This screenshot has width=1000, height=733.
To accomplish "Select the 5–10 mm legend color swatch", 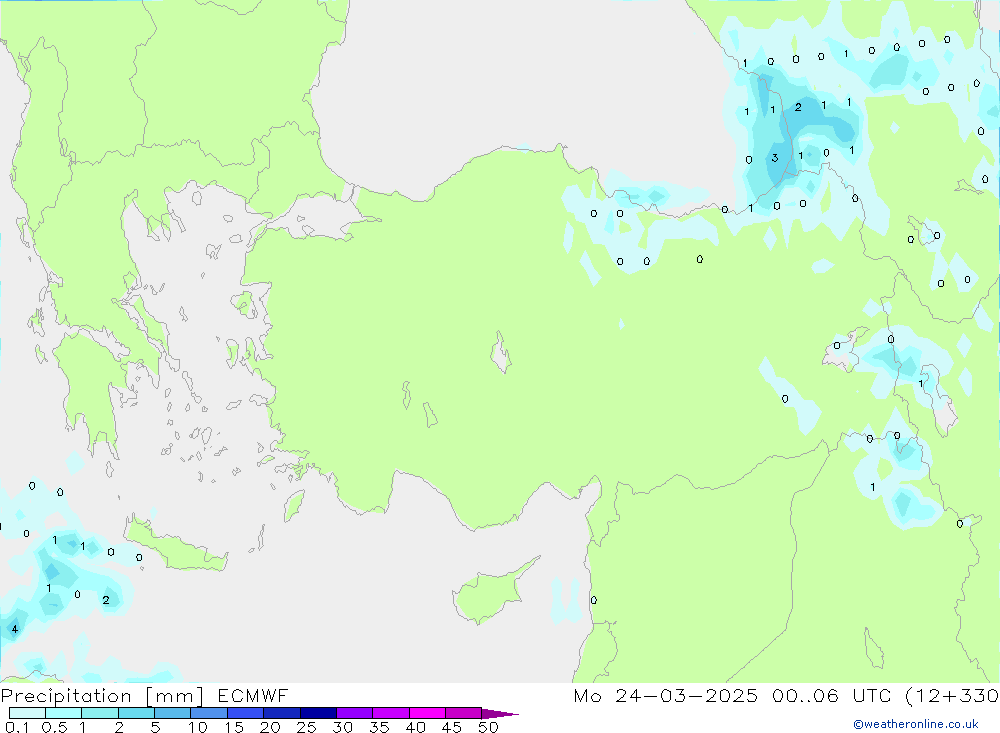I will click(173, 713).
